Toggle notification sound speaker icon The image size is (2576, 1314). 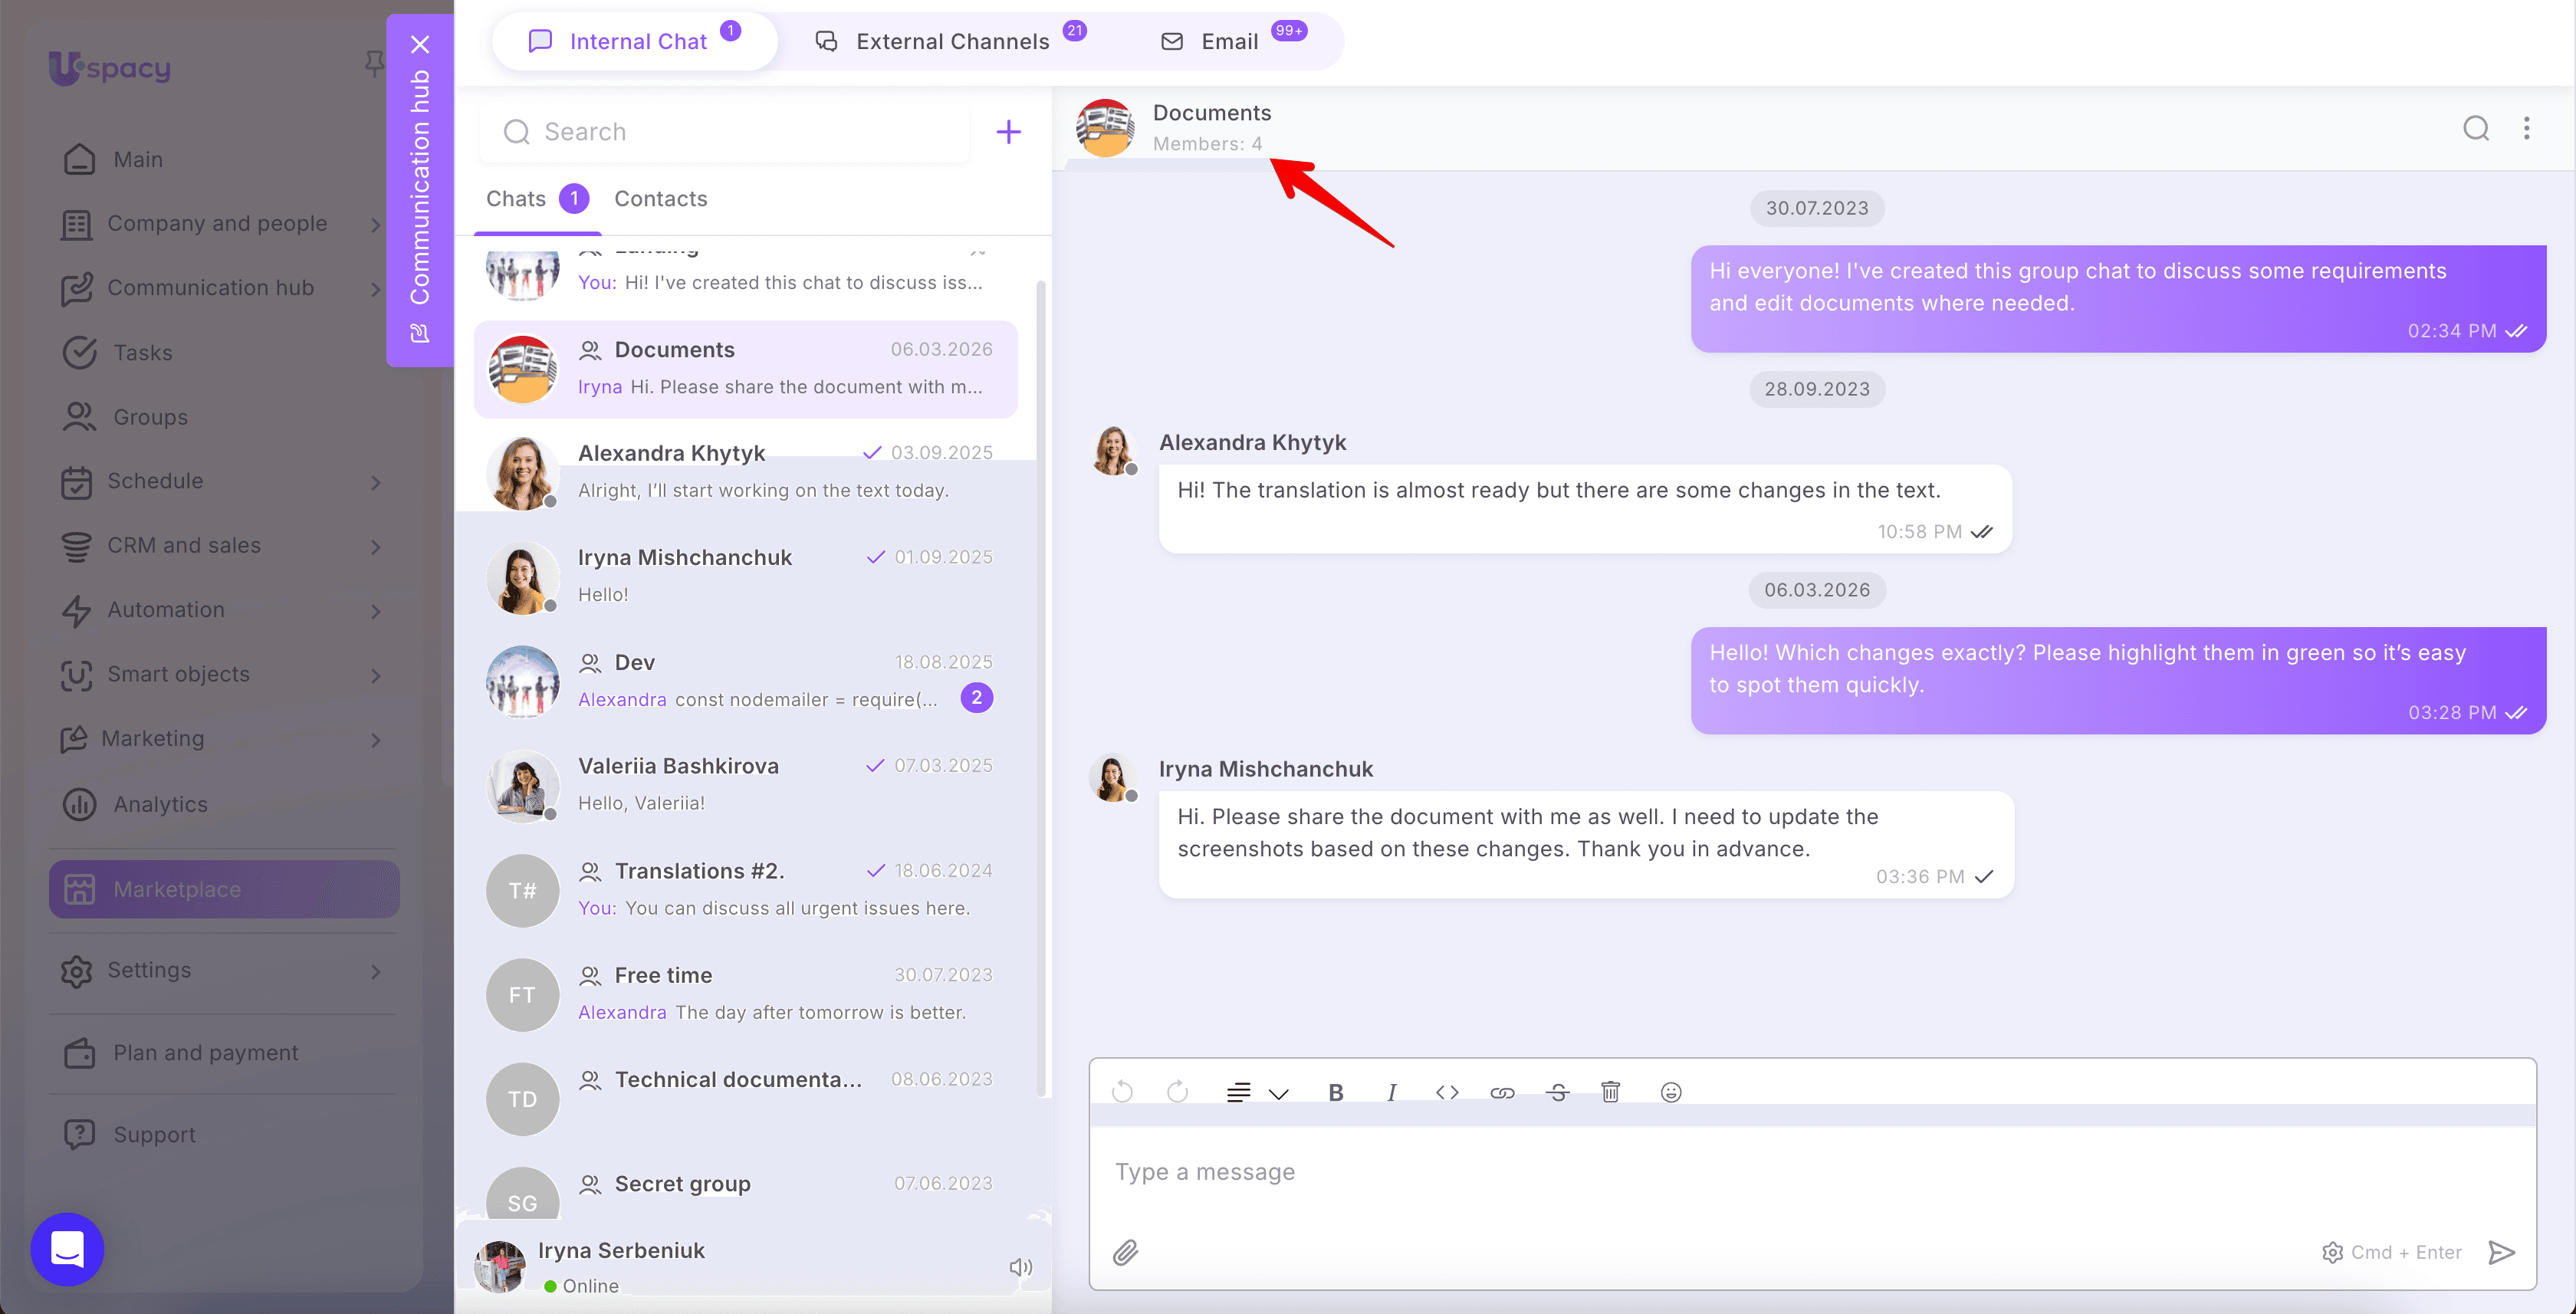pos(1020,1267)
